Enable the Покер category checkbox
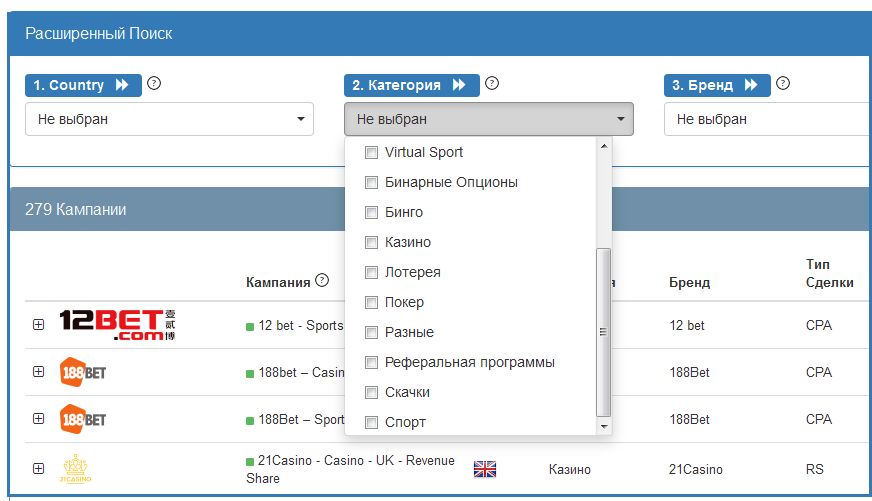Viewport: 872px width, 501px height. [x=371, y=302]
